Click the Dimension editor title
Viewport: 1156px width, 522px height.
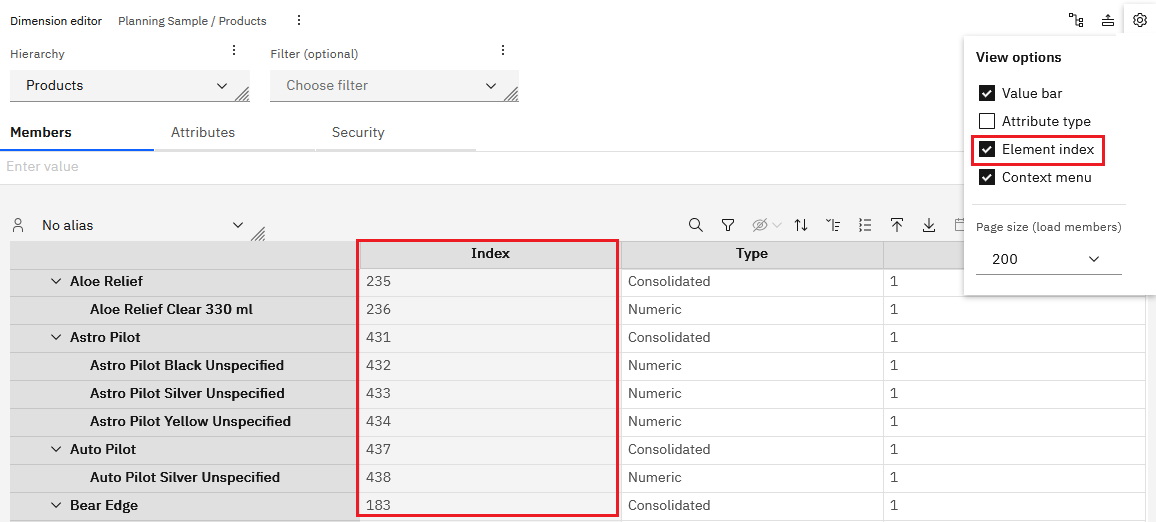(x=56, y=21)
